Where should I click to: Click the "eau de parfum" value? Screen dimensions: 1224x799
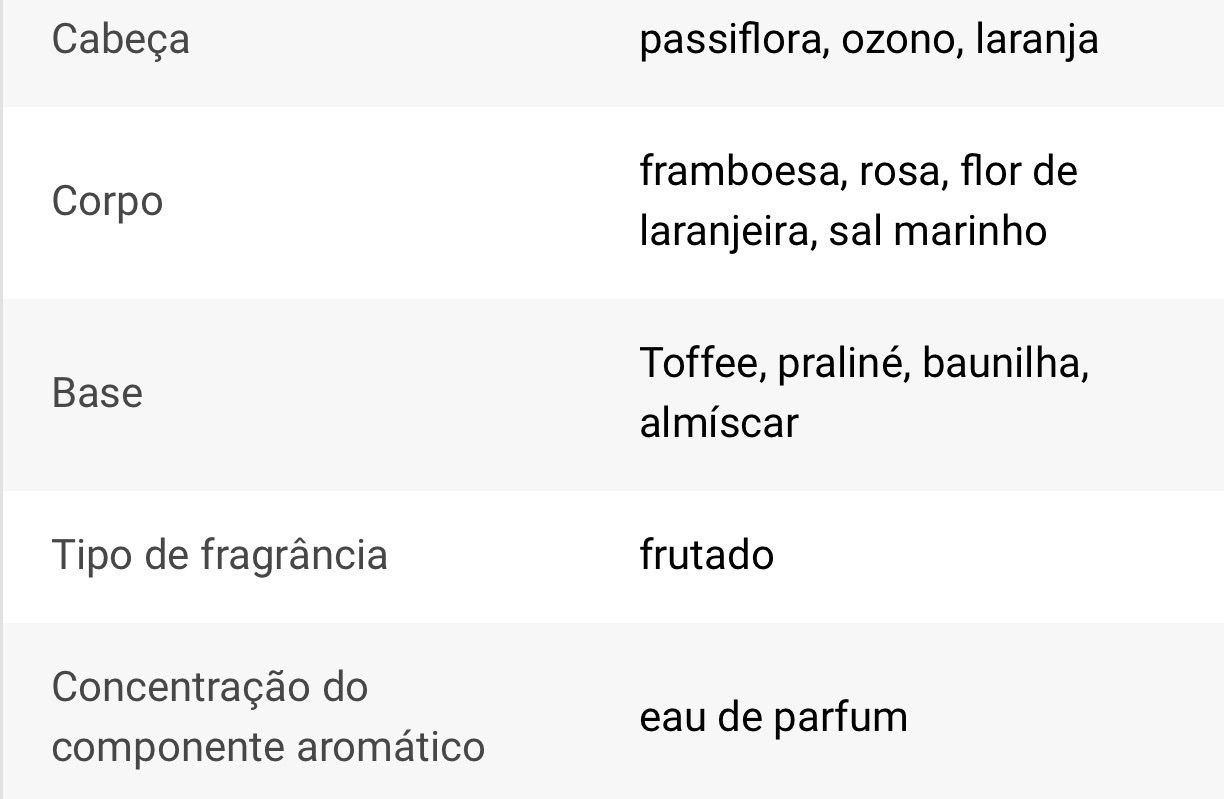tap(773, 717)
